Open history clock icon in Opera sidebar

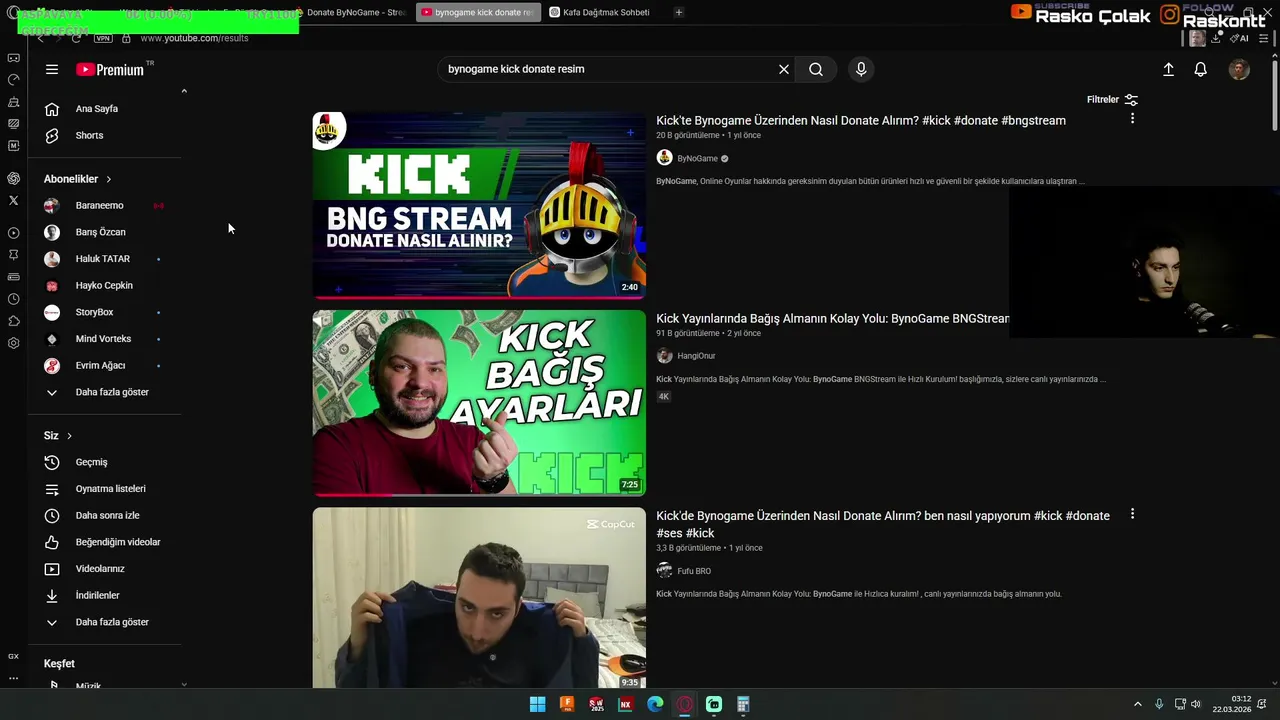13,299
